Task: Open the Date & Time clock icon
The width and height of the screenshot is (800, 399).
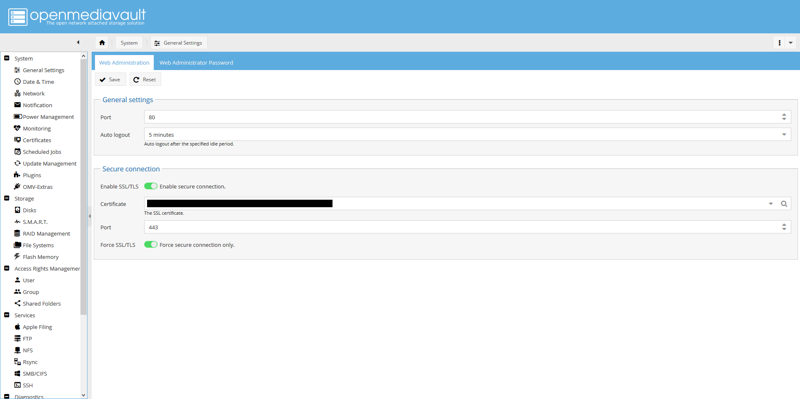Action: coord(17,82)
